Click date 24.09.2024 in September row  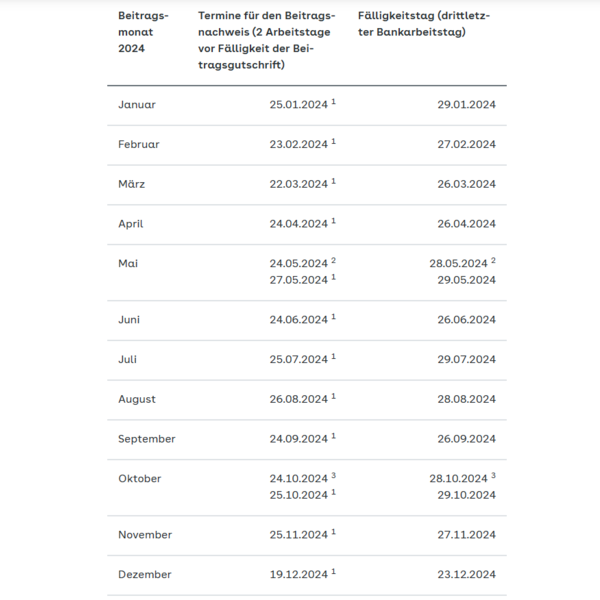click(x=298, y=439)
